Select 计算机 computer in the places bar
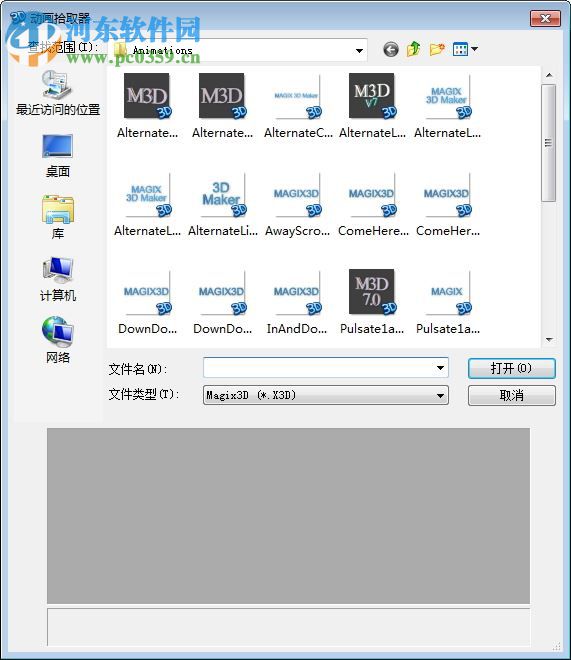This screenshot has width=571, height=660. [x=58, y=279]
